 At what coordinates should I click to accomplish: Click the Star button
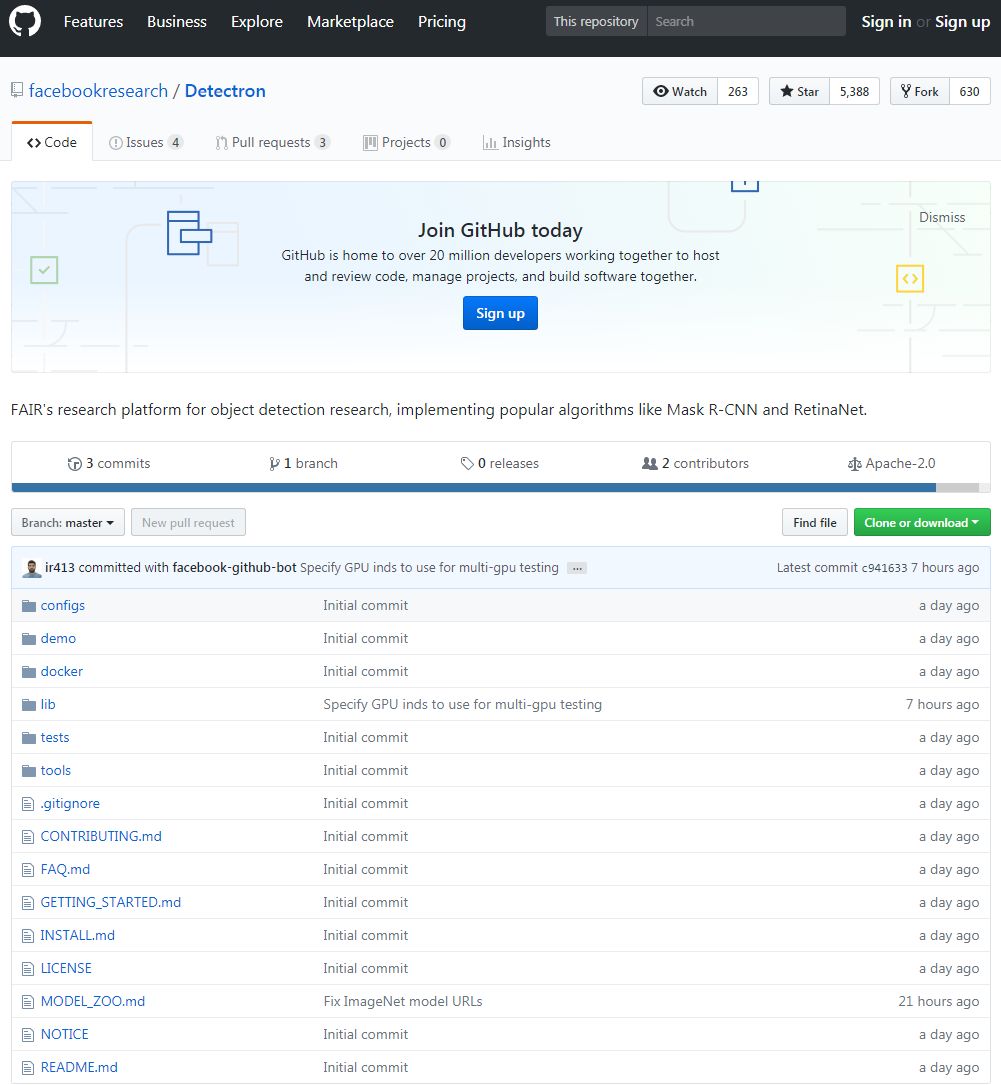tap(800, 91)
